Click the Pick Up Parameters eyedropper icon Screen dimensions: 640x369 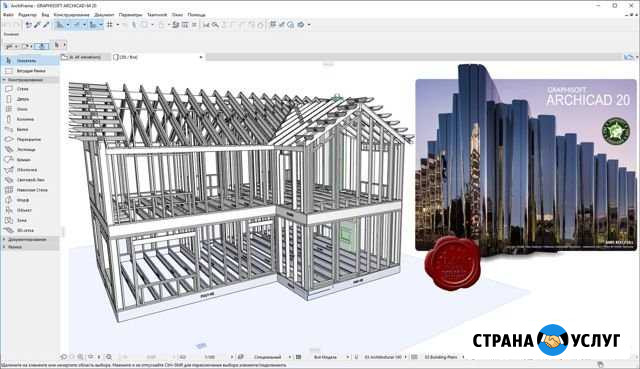pos(37,25)
